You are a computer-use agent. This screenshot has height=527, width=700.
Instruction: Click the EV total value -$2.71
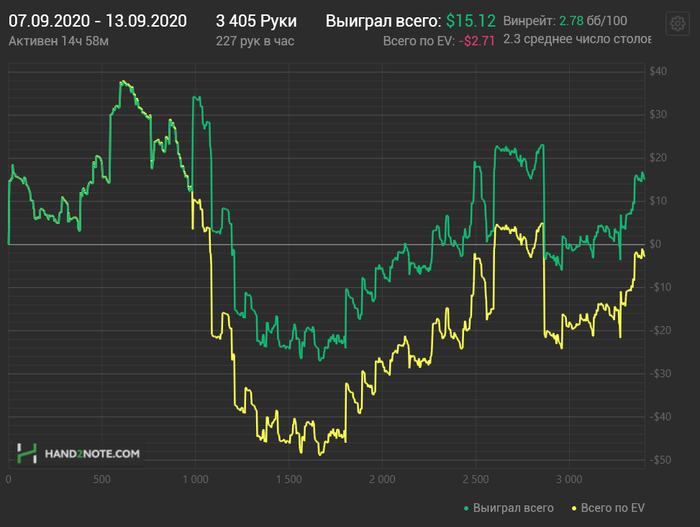(477, 41)
